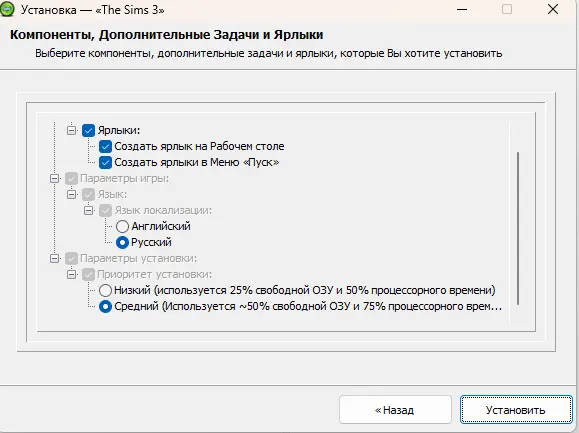Toggle the Ярлыки group checkbox

click(x=89, y=130)
